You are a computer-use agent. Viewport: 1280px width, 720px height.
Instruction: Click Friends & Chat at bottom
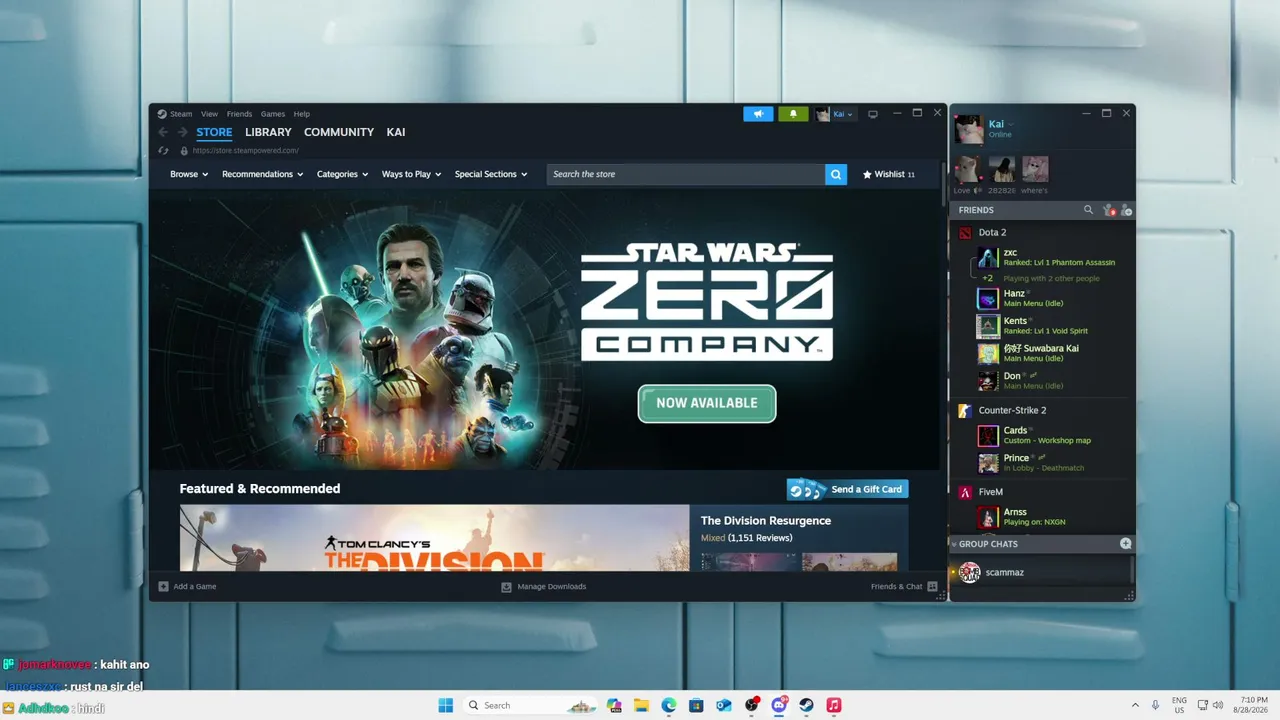[904, 586]
